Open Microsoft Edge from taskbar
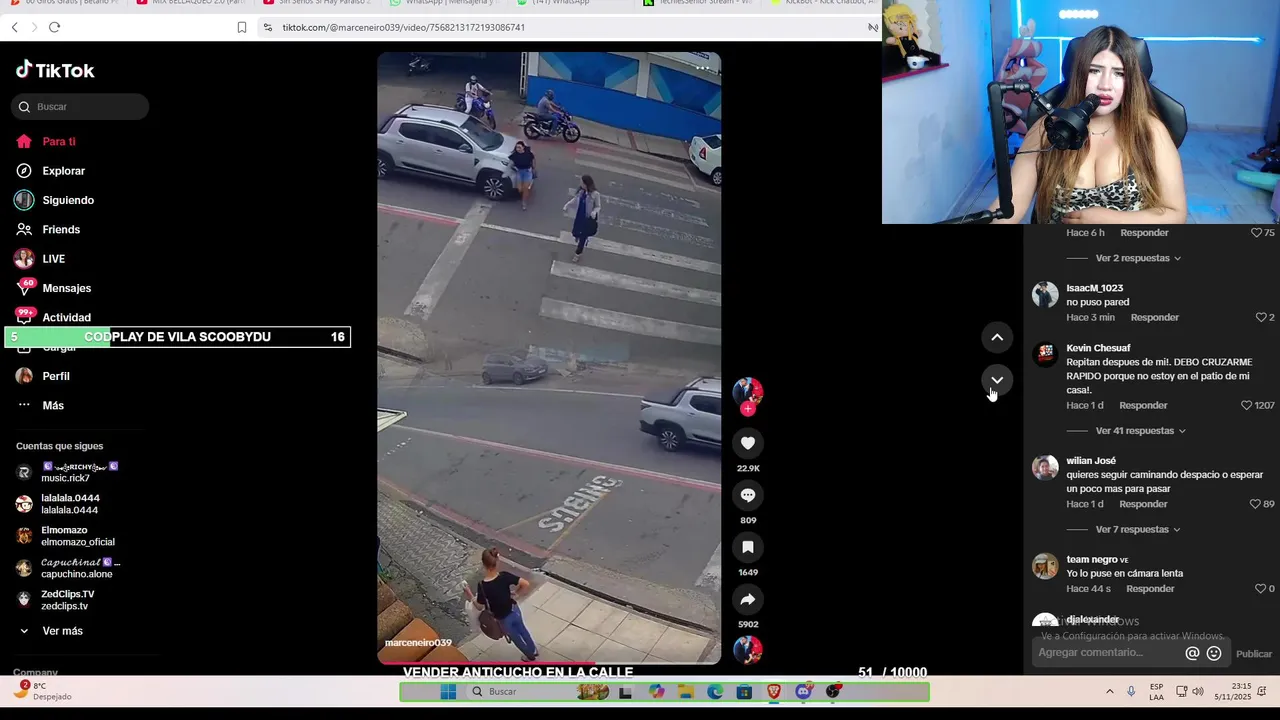 tap(715, 692)
